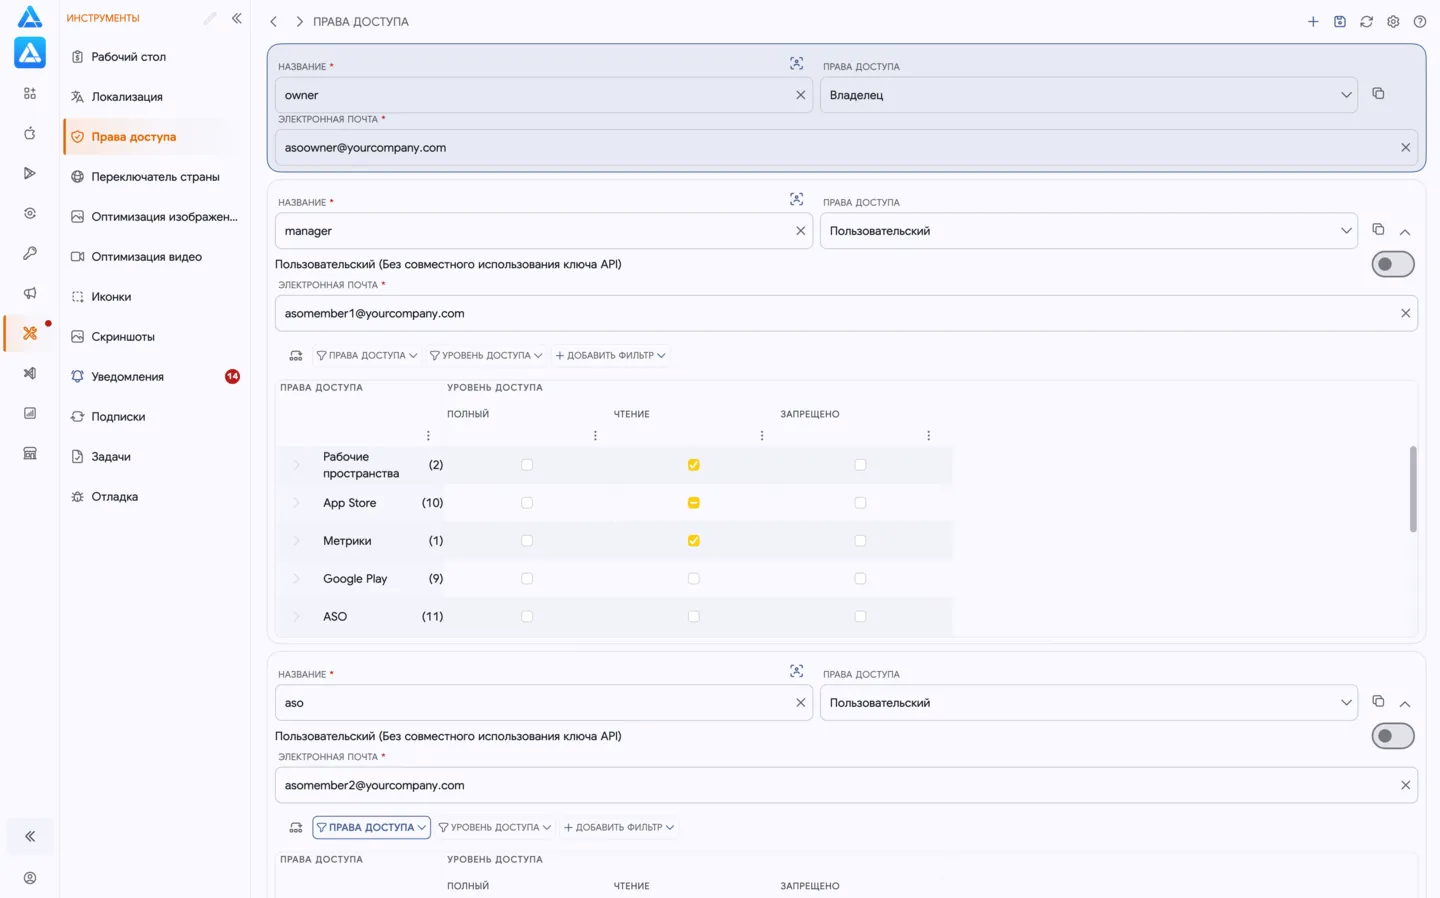Click the add new record plus icon
This screenshot has width=1440, height=898.
(x=1313, y=21)
